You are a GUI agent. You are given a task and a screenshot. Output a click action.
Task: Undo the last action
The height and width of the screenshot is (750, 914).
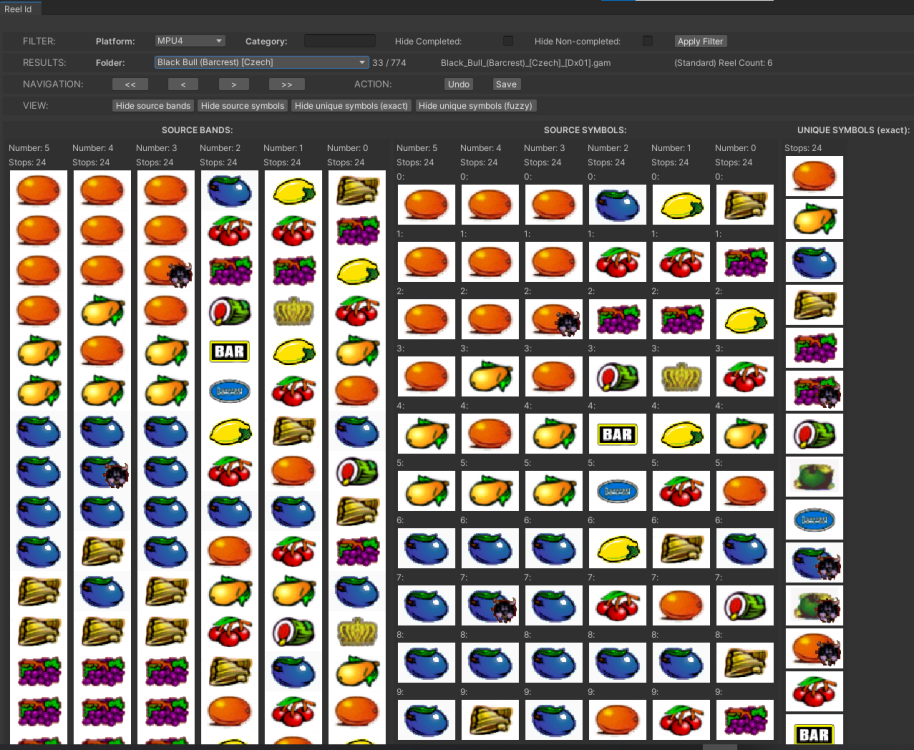pyautogui.click(x=458, y=84)
